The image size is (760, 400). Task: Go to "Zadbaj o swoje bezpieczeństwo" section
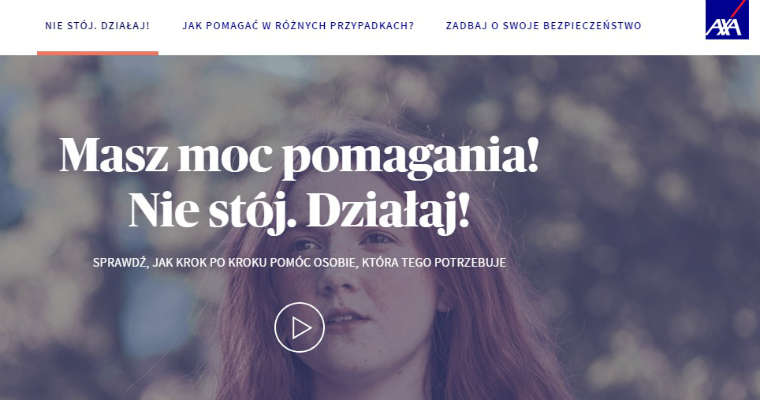point(543,26)
